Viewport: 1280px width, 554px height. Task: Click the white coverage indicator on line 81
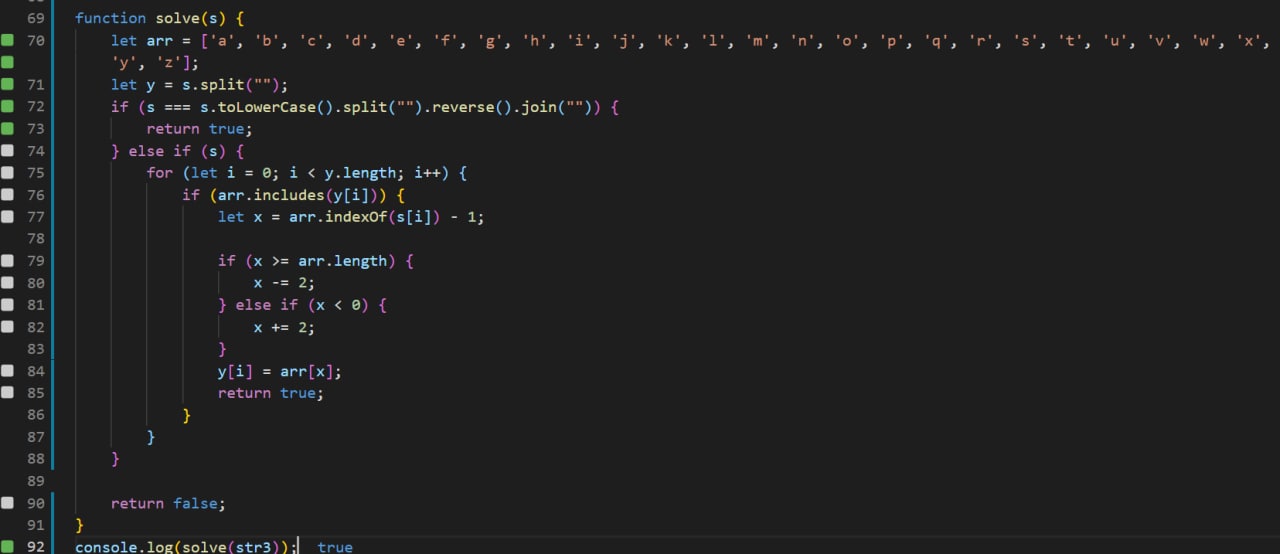(8, 305)
